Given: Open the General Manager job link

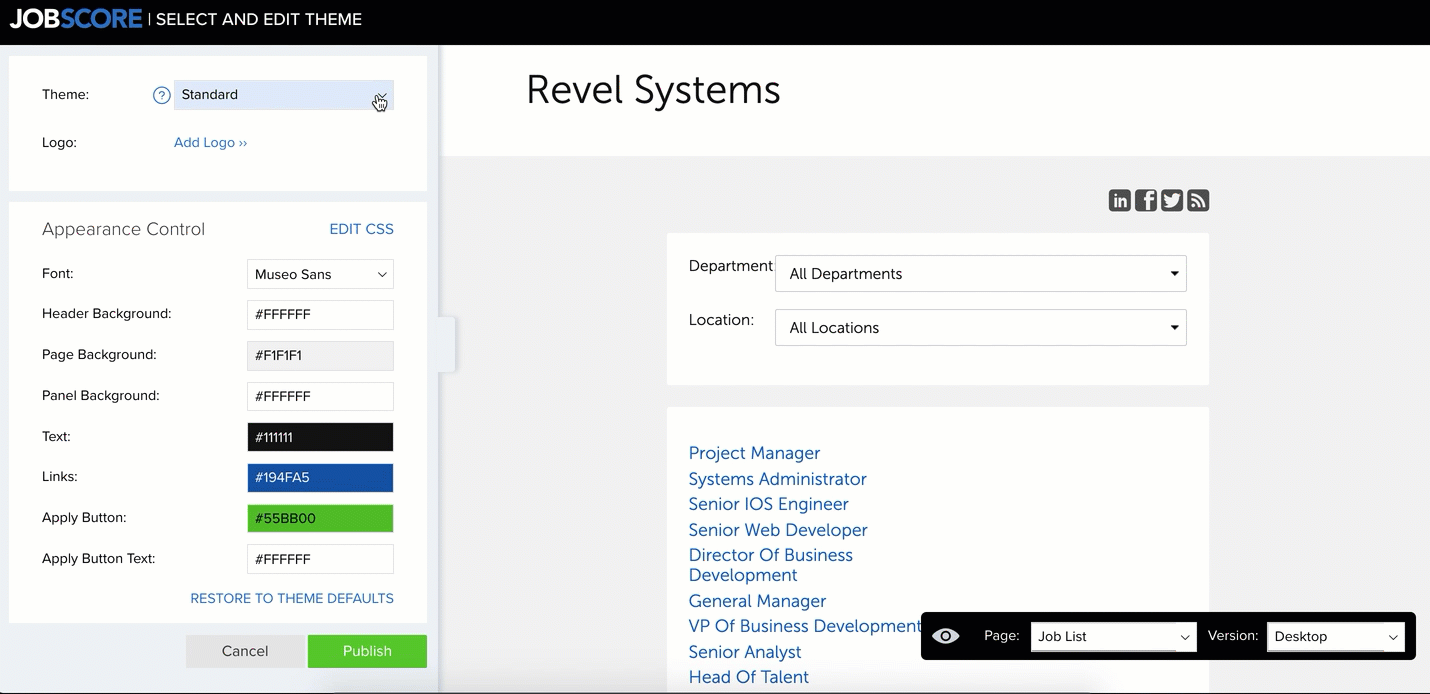Looking at the screenshot, I should tap(757, 601).
